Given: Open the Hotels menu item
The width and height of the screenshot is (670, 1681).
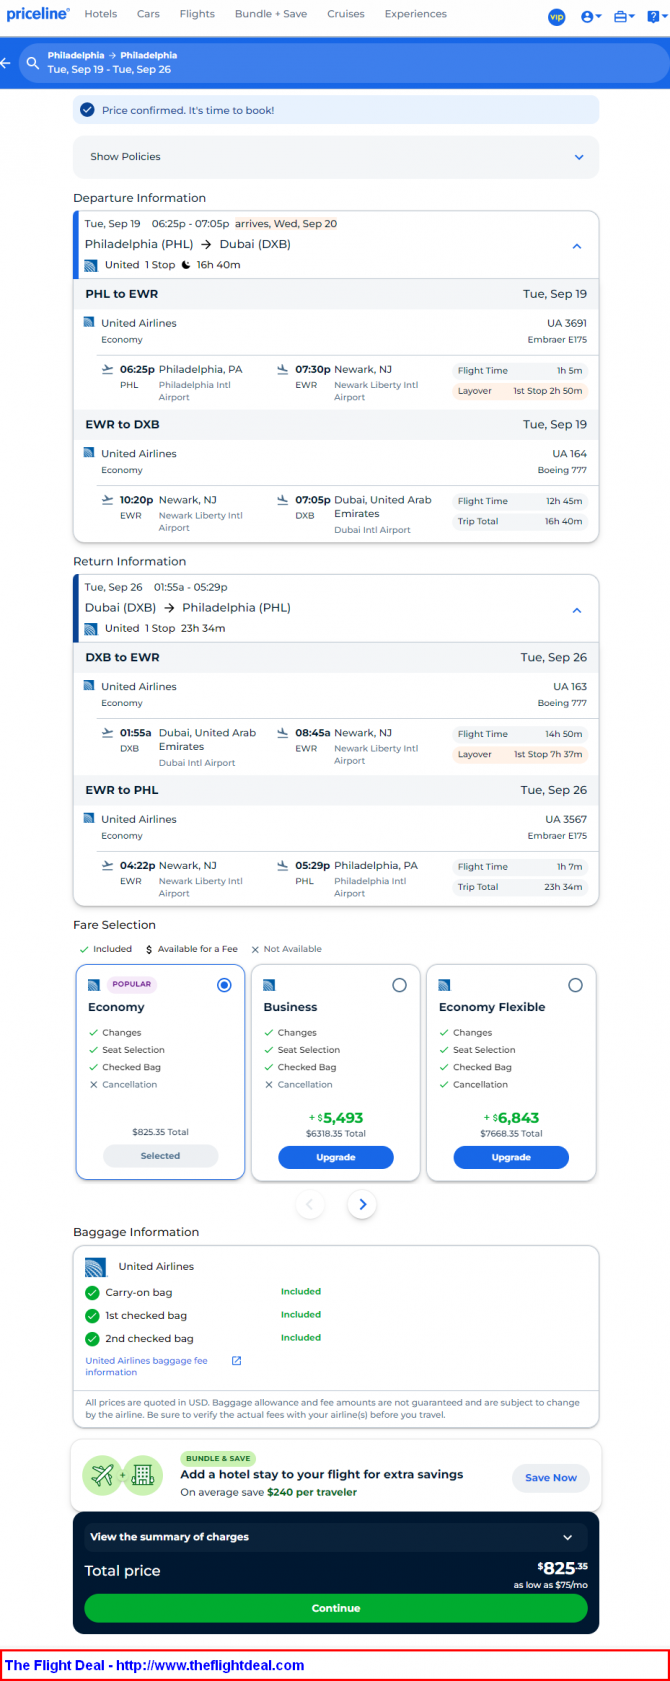Looking at the screenshot, I should pyautogui.click(x=100, y=14).
